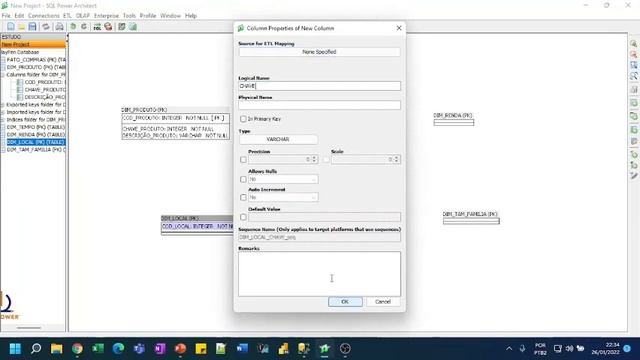The height and width of the screenshot is (360, 640).
Task: Open Google Chrome from taskbar
Action: coord(77,349)
